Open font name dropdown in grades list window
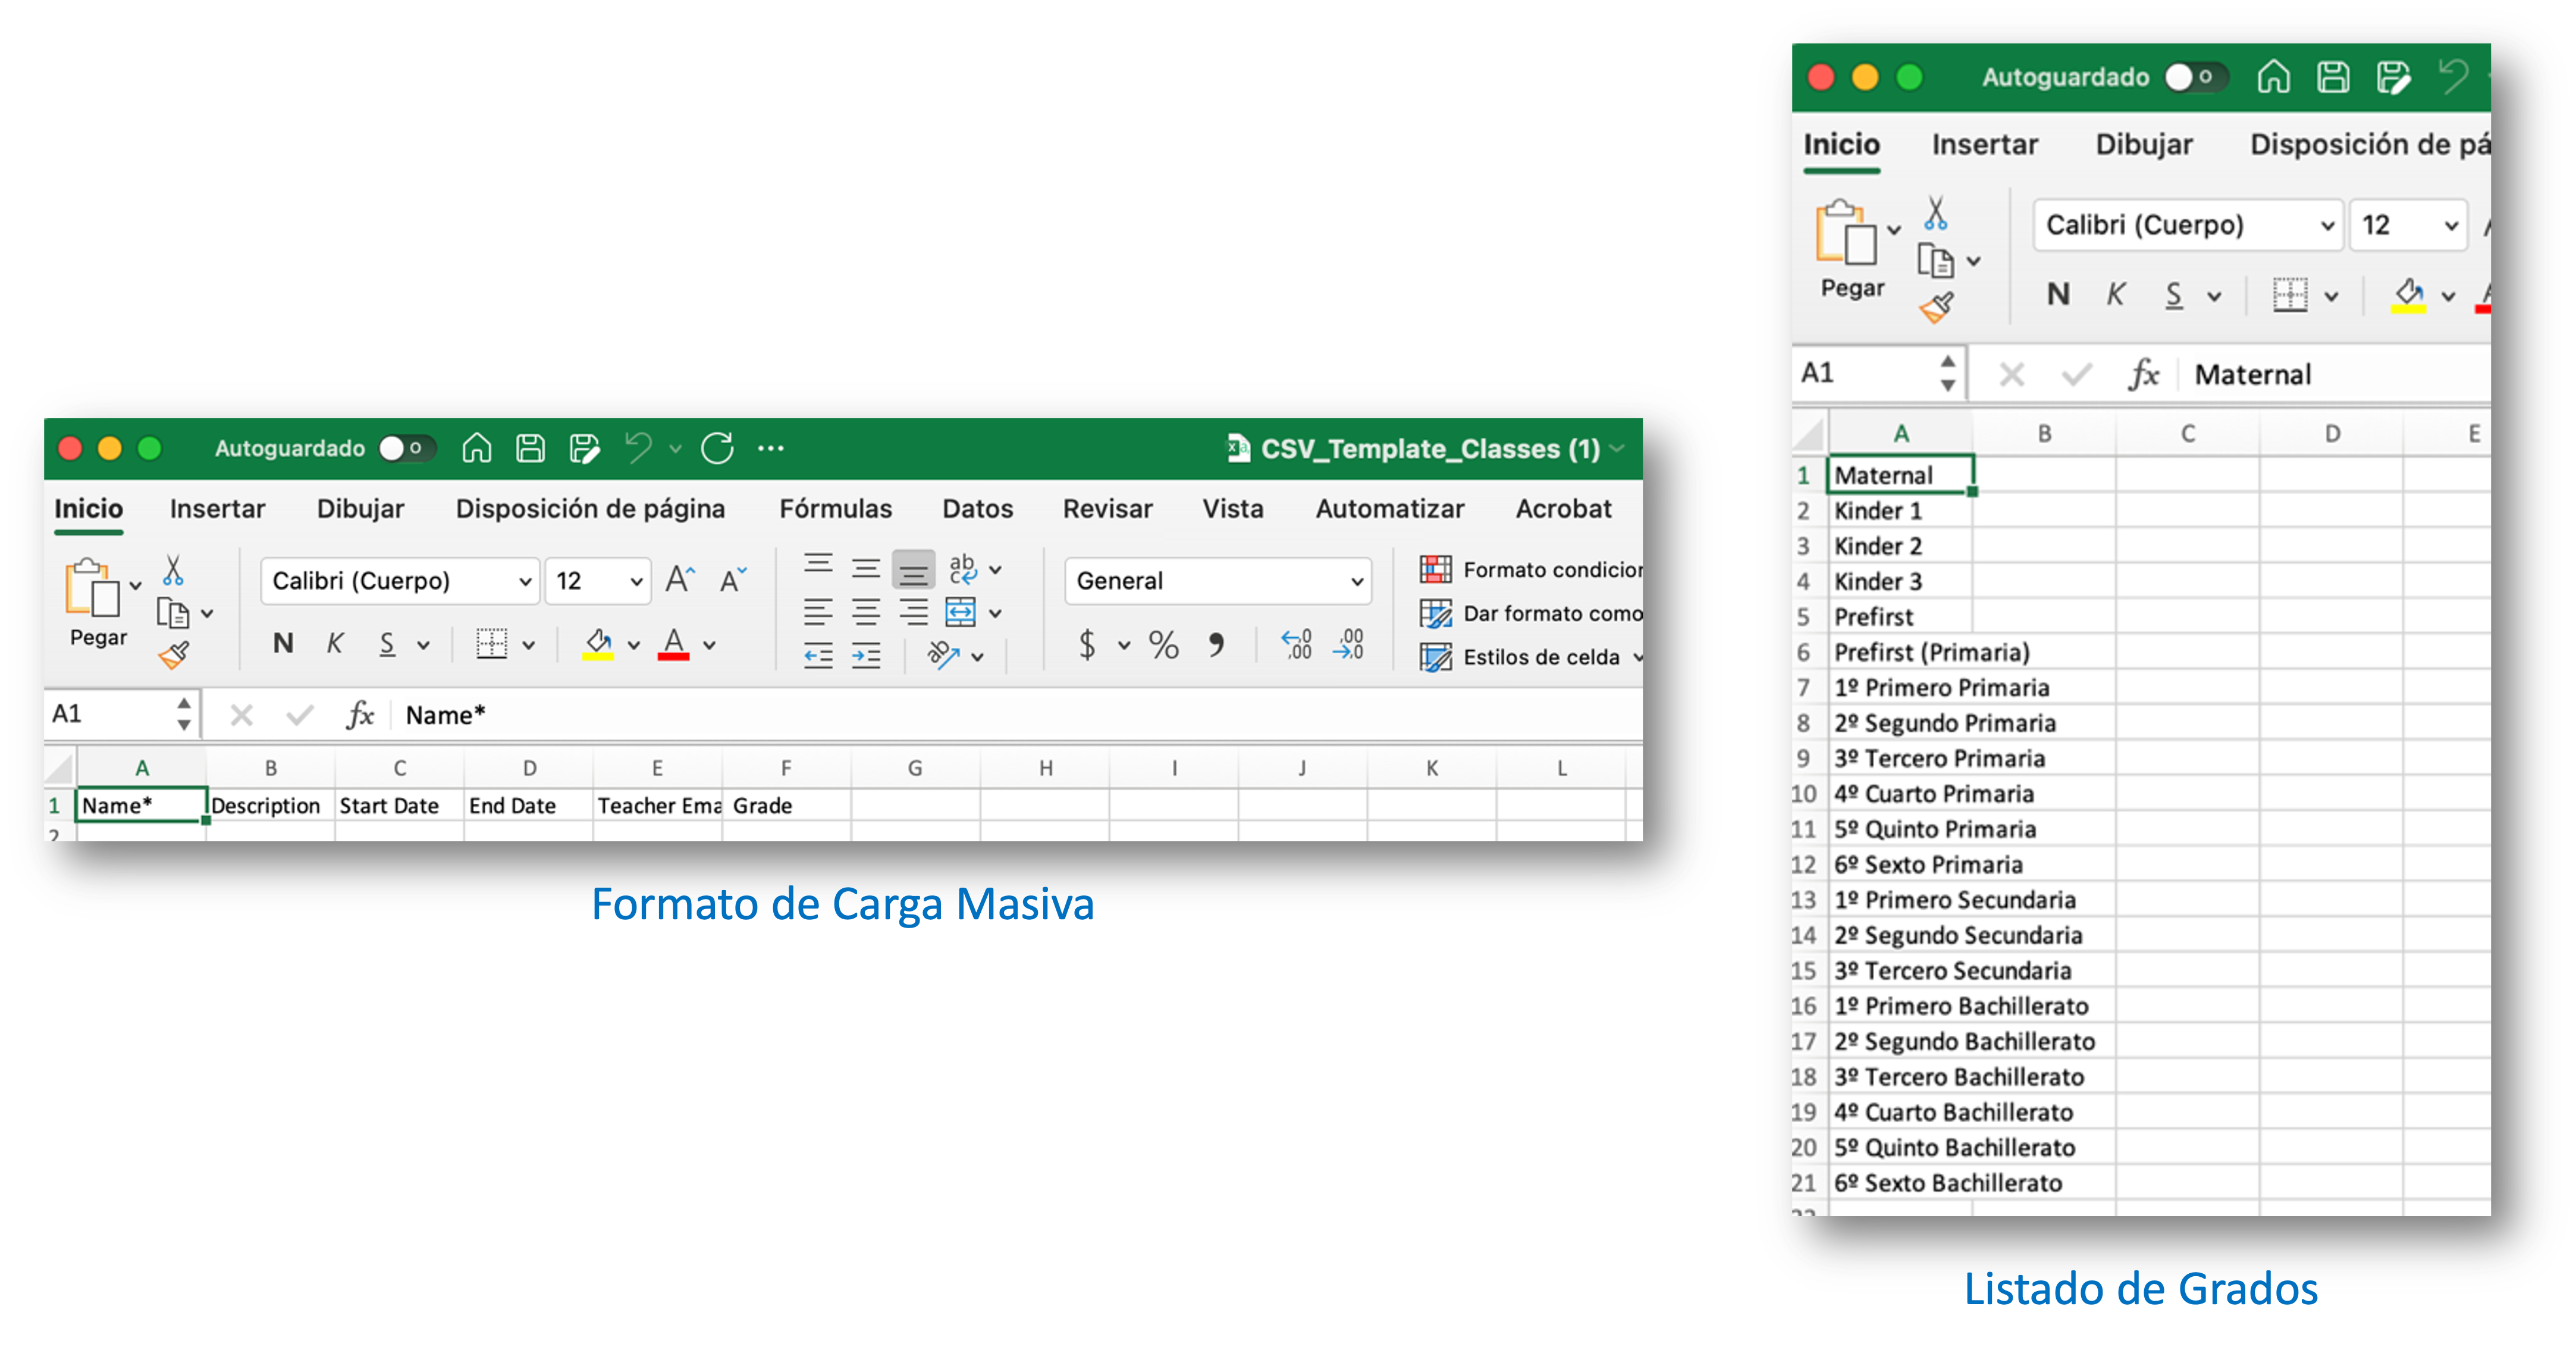Viewport: 2576px width, 1347px height. point(2327,226)
